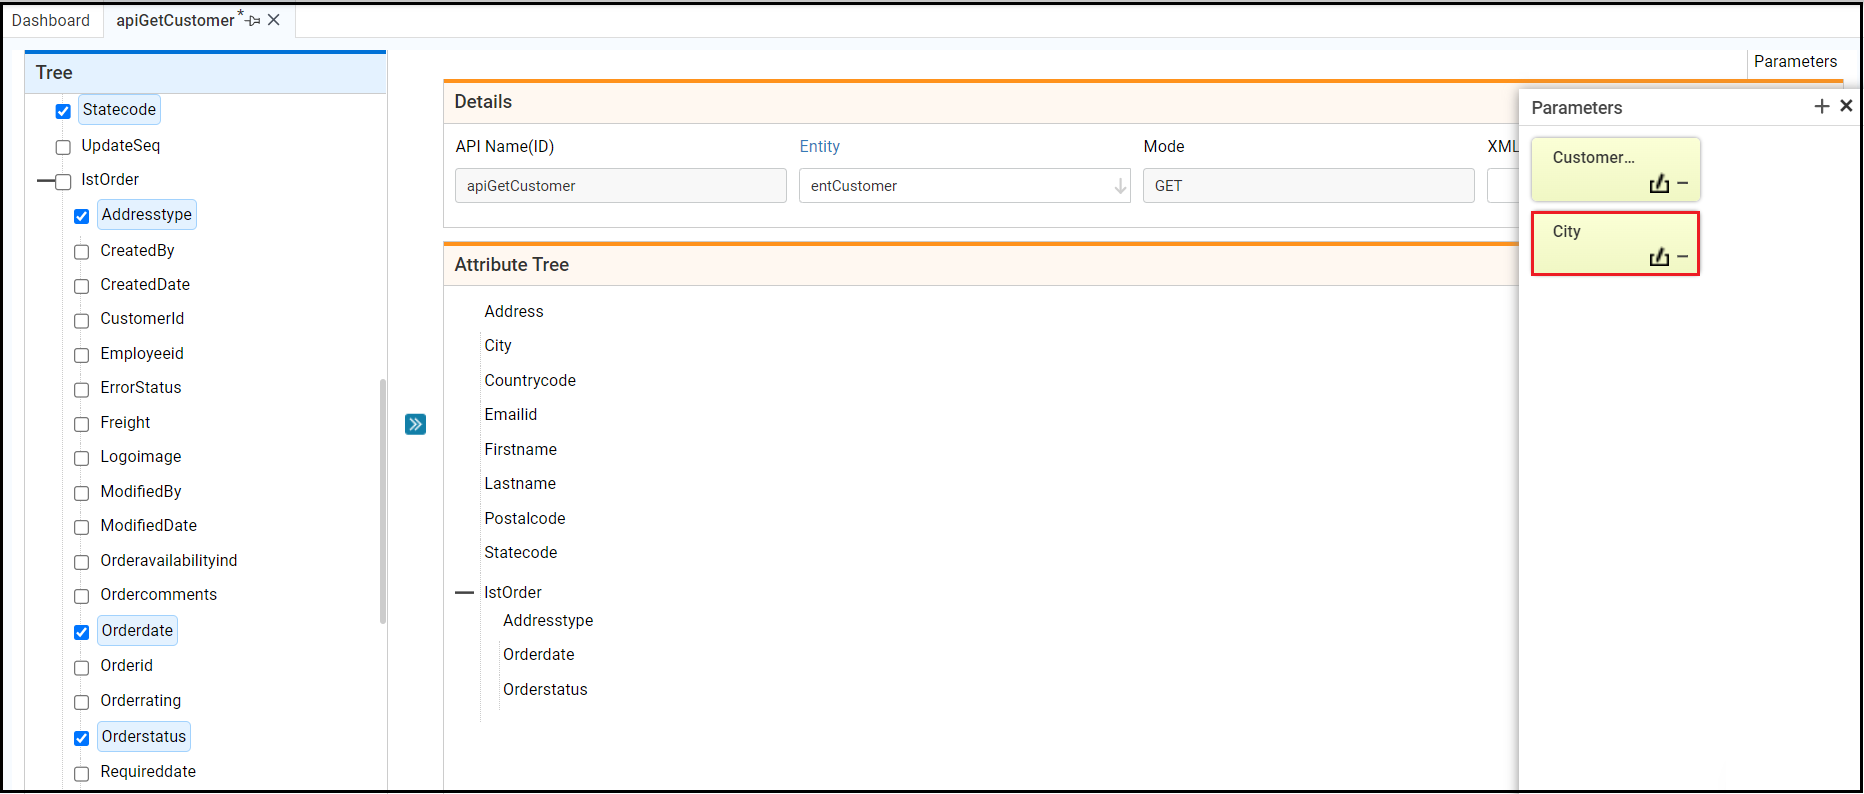Open the Parameters tab at top right
Image resolution: width=1864 pixels, height=794 pixels.
[x=1795, y=62]
